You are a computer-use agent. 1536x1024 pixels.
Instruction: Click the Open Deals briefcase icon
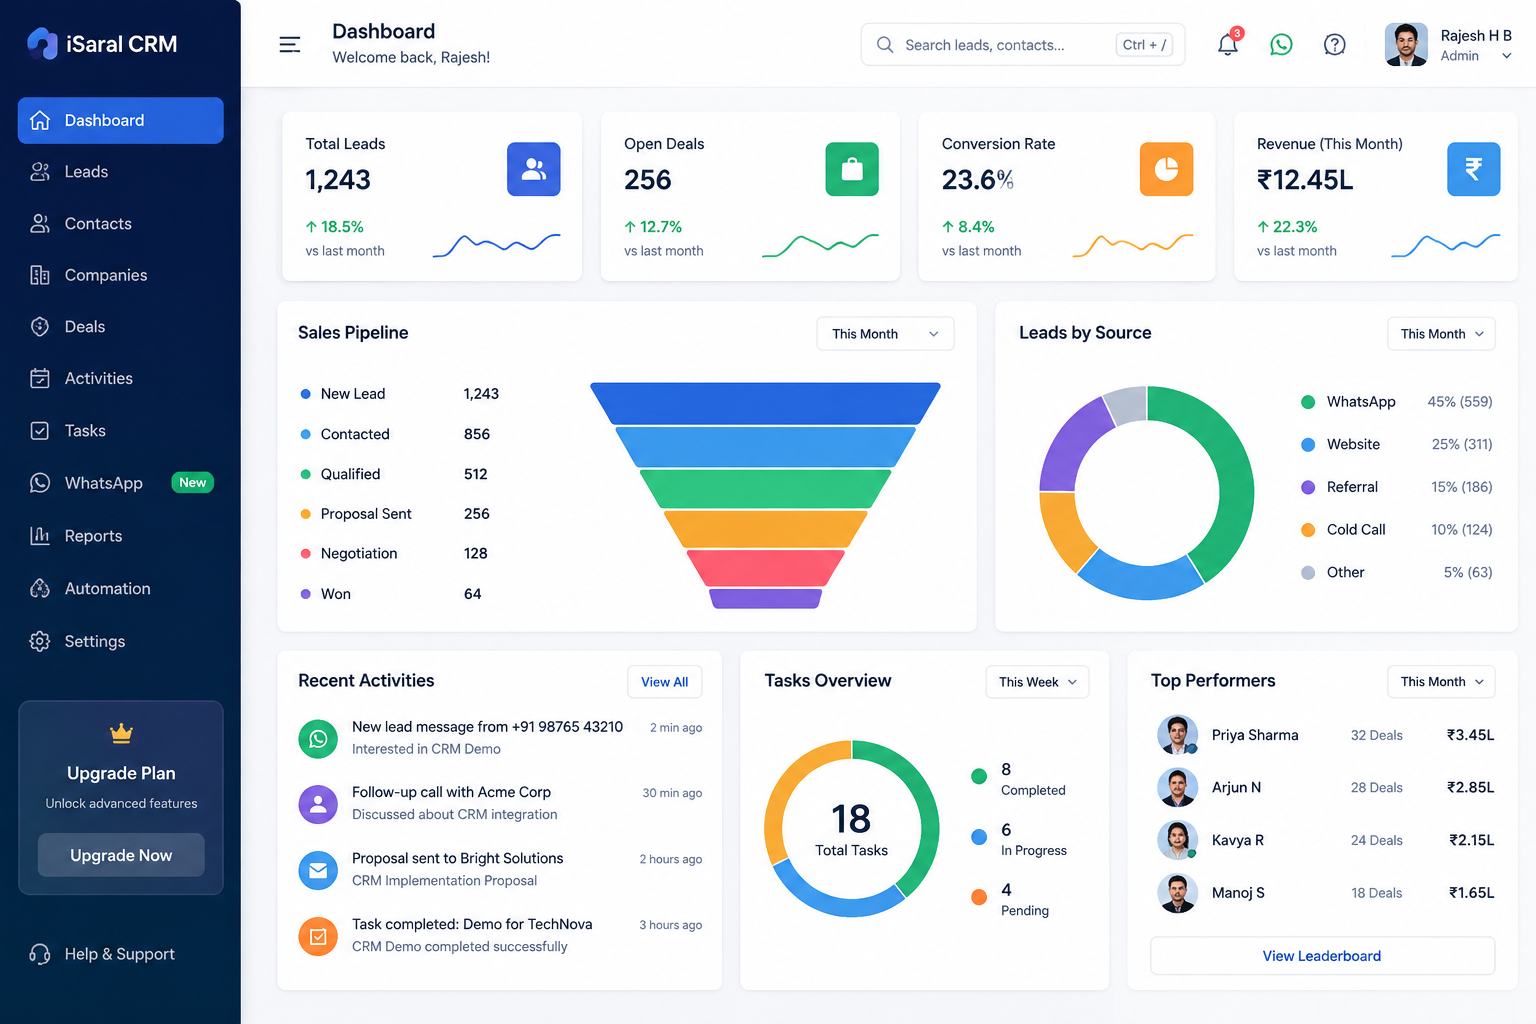click(x=852, y=169)
